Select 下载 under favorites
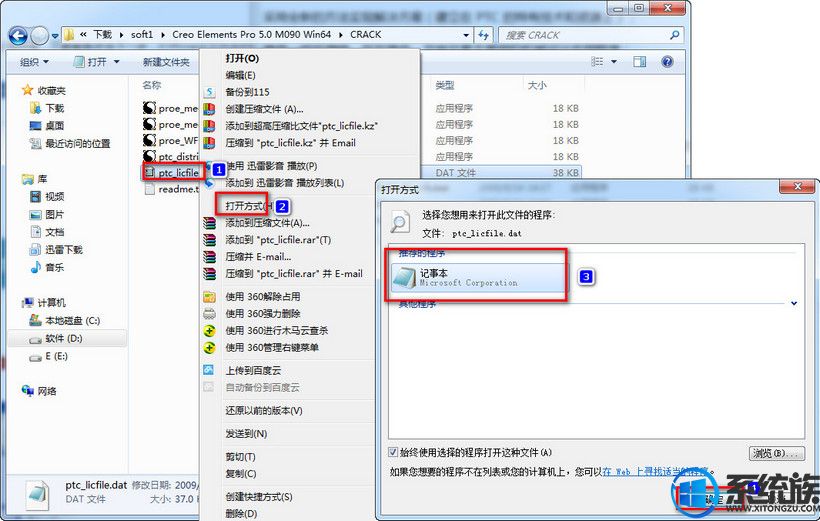820x521 pixels. click(47, 108)
